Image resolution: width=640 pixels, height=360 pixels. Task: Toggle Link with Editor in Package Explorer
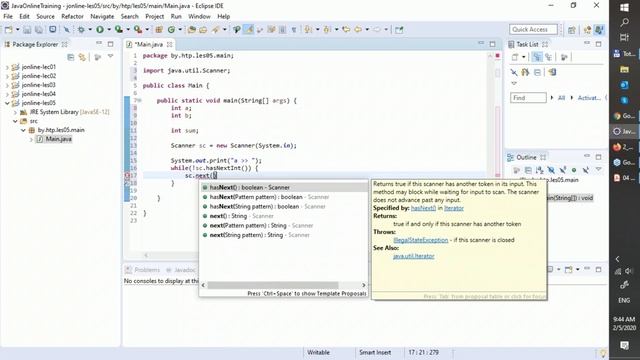click(82, 57)
